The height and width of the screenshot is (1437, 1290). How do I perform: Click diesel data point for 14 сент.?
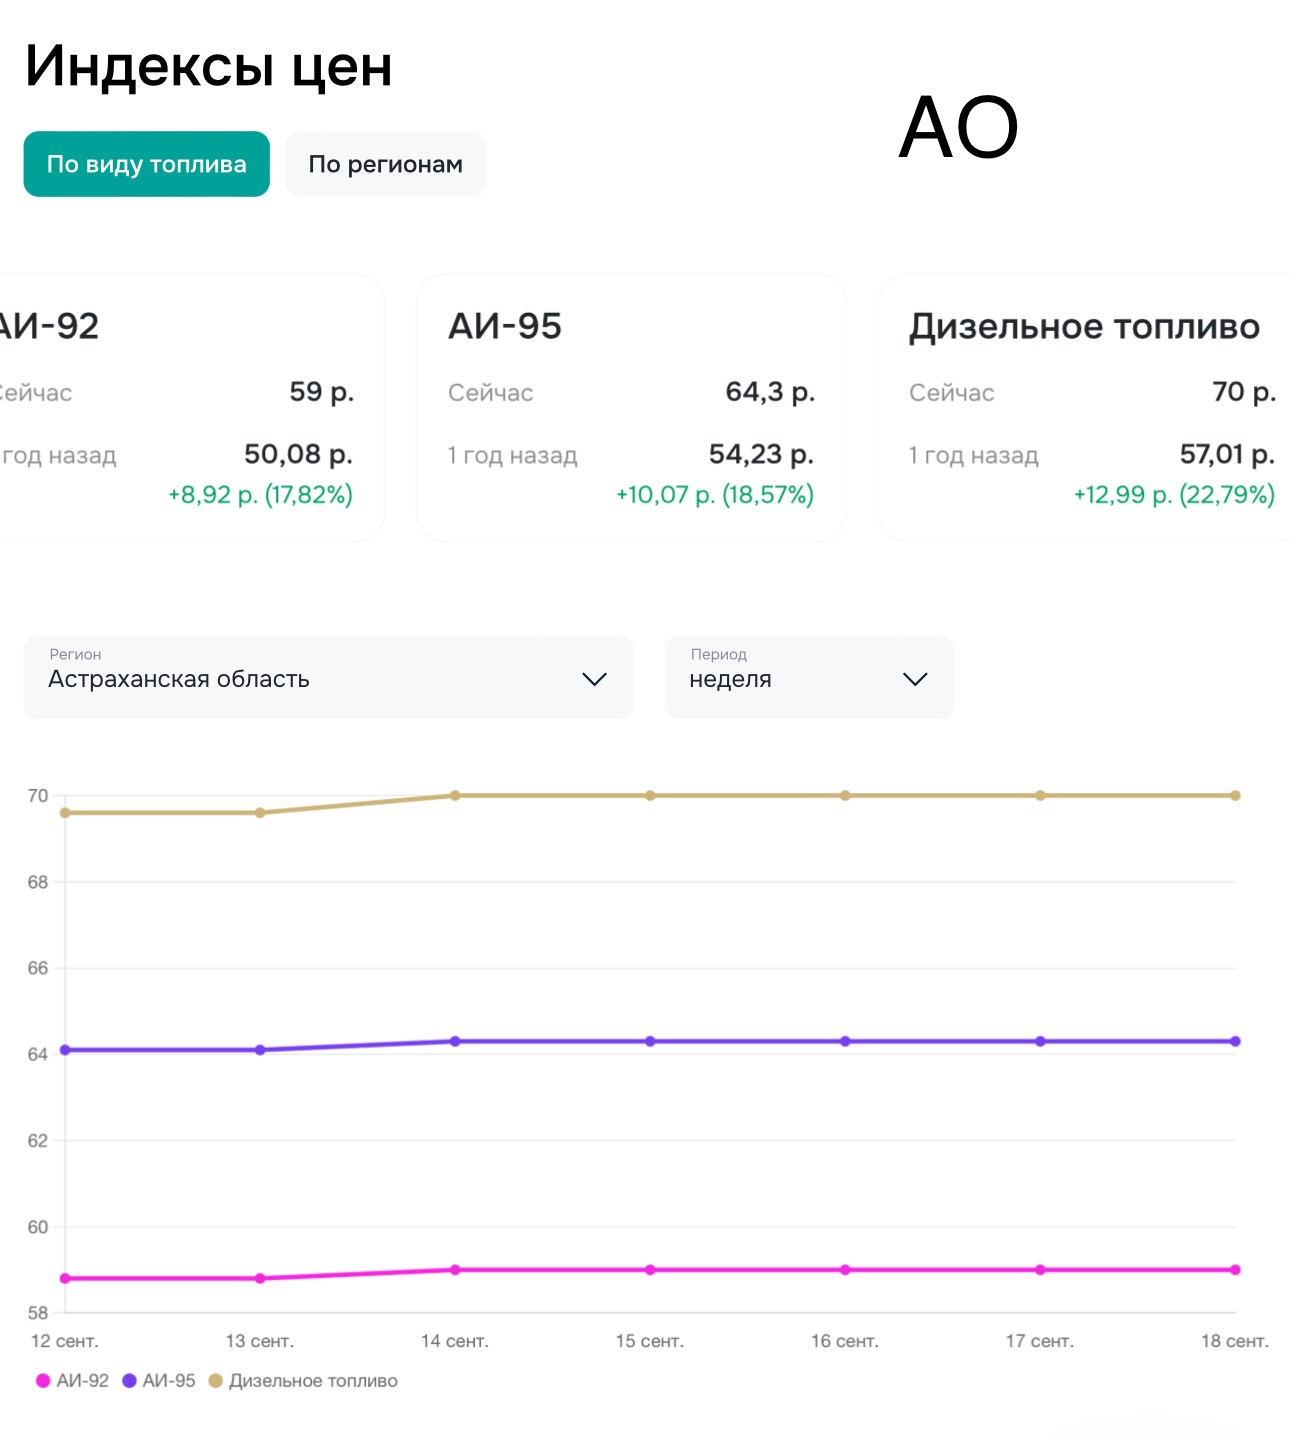pyautogui.click(x=455, y=796)
